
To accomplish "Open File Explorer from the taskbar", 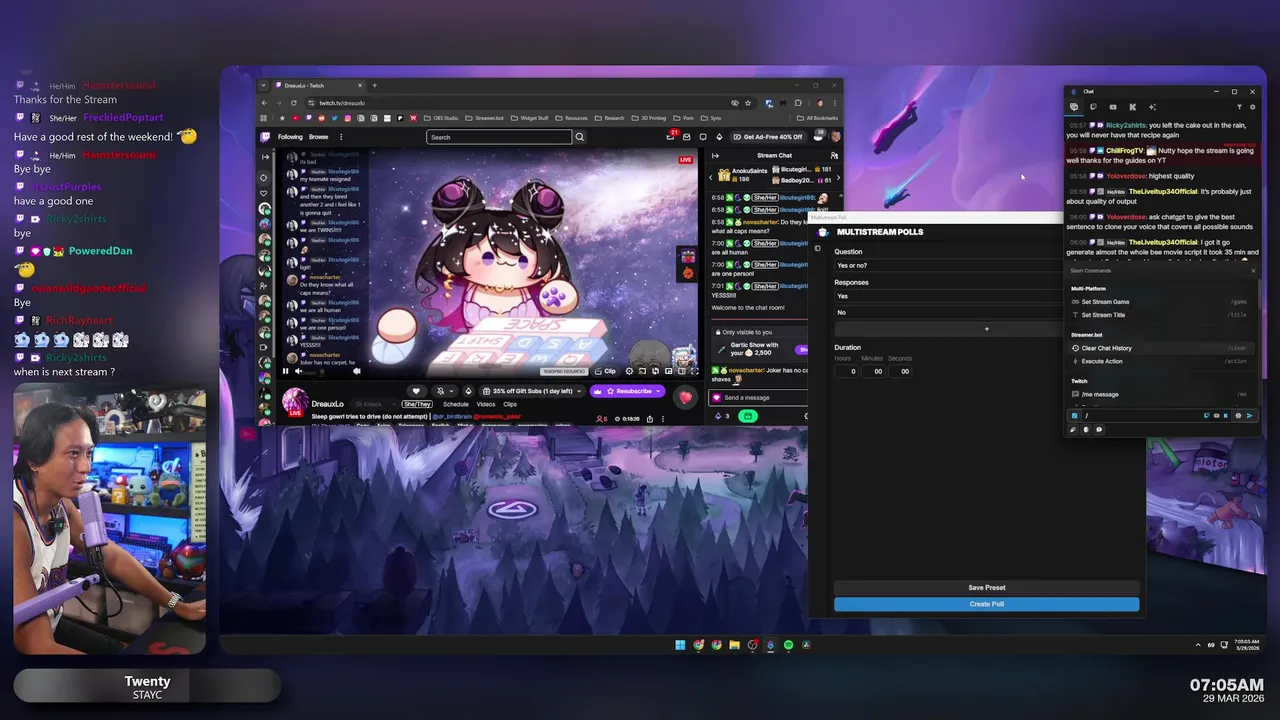I will pos(734,645).
